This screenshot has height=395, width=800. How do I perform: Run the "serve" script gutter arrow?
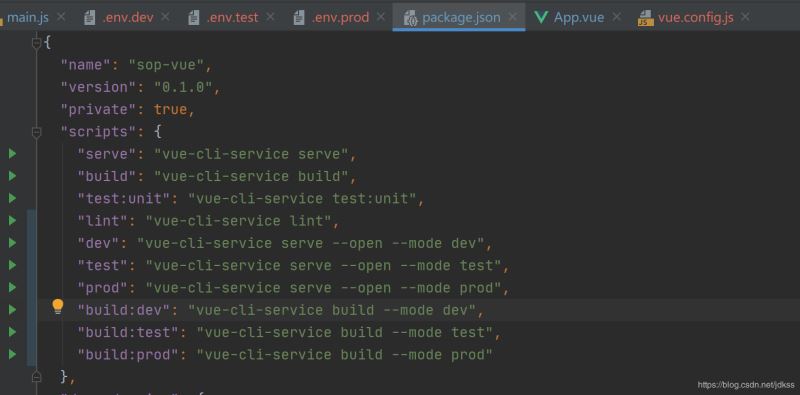[x=12, y=154]
